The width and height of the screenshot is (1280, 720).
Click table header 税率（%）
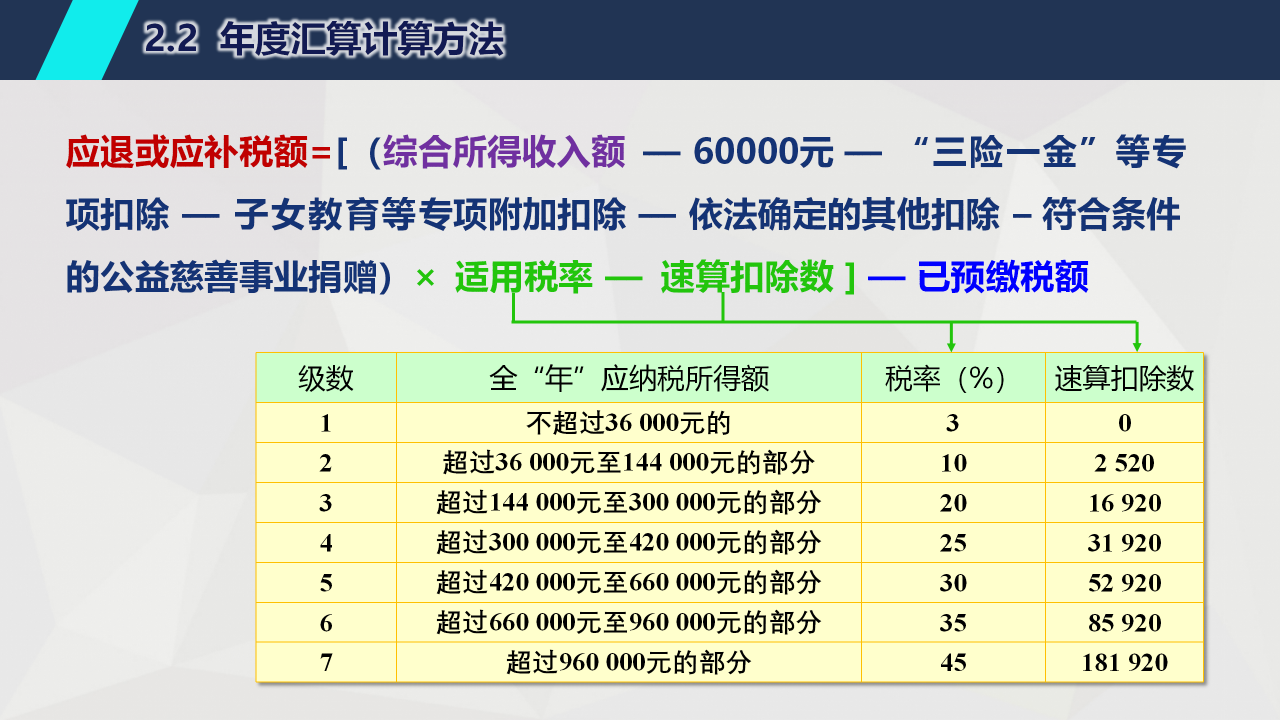[x=954, y=378]
